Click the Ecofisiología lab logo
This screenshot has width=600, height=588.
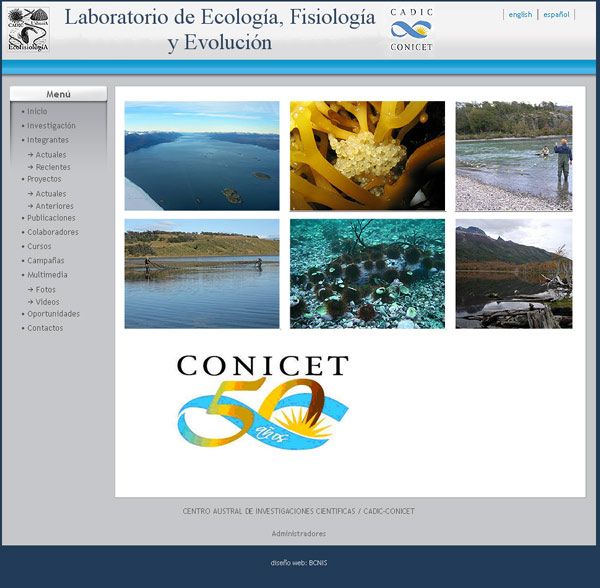pos(29,30)
